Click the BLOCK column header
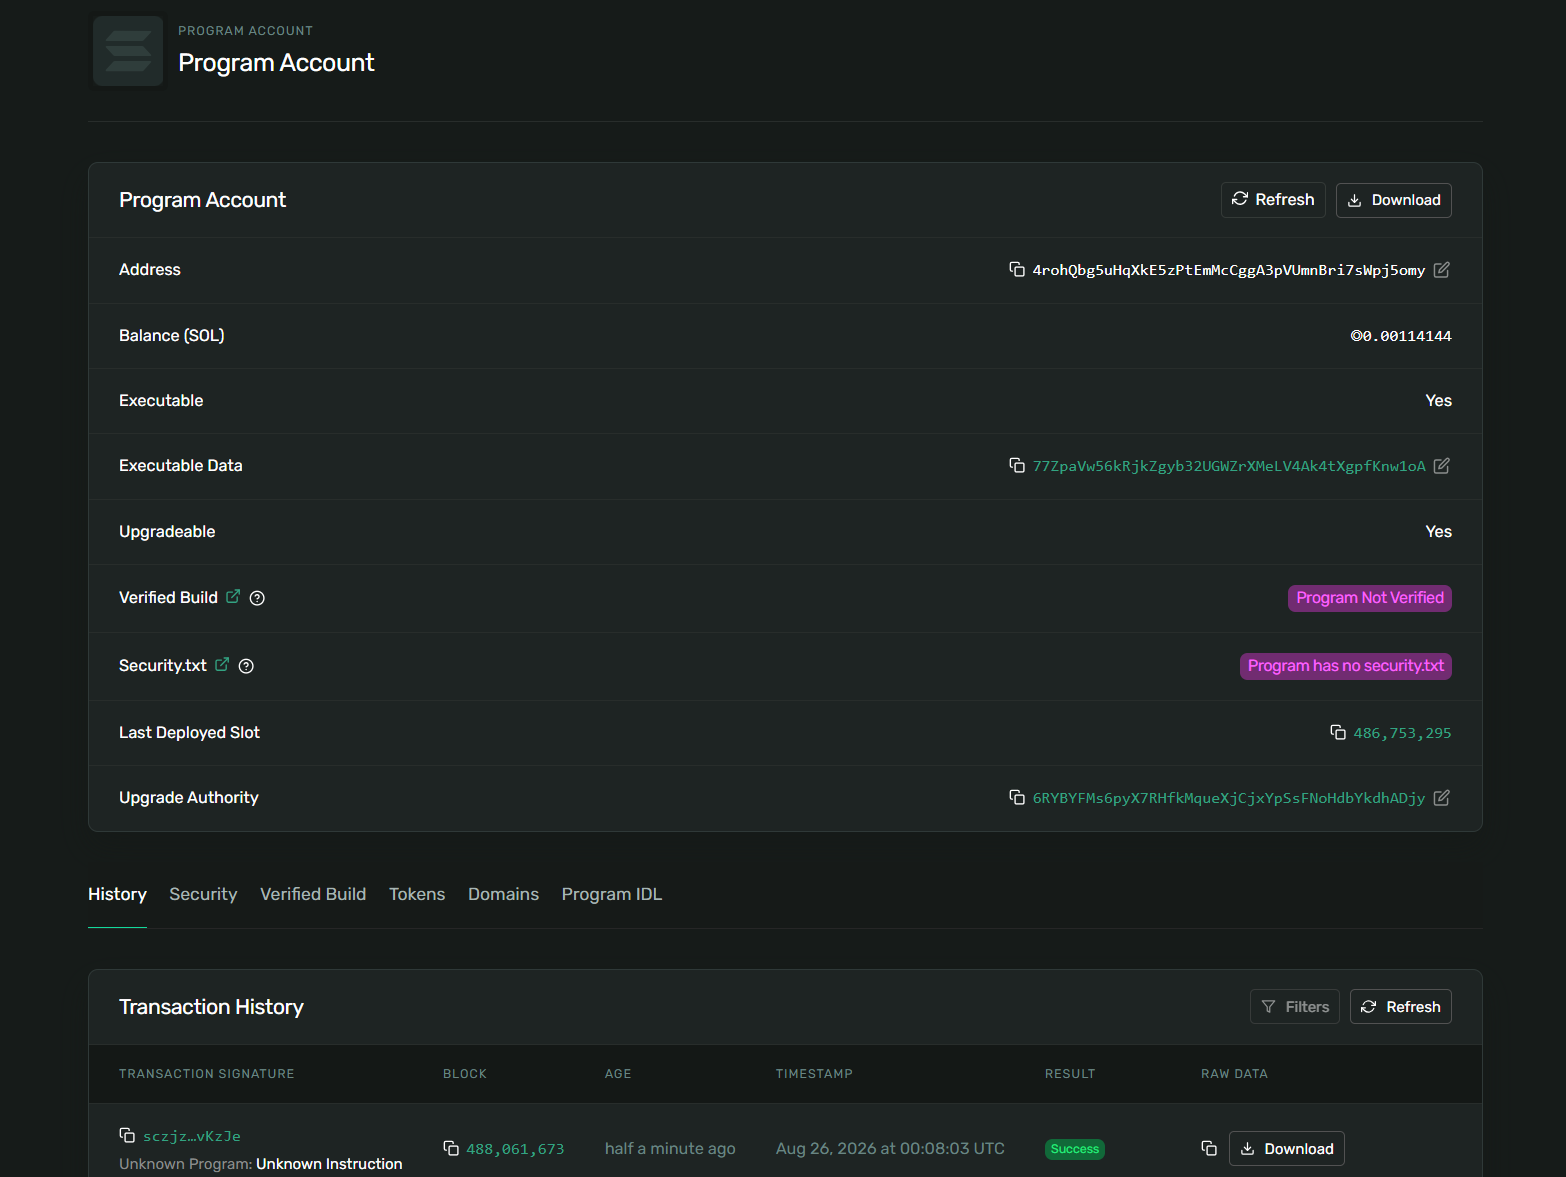The width and height of the screenshot is (1566, 1177). [x=465, y=1074]
